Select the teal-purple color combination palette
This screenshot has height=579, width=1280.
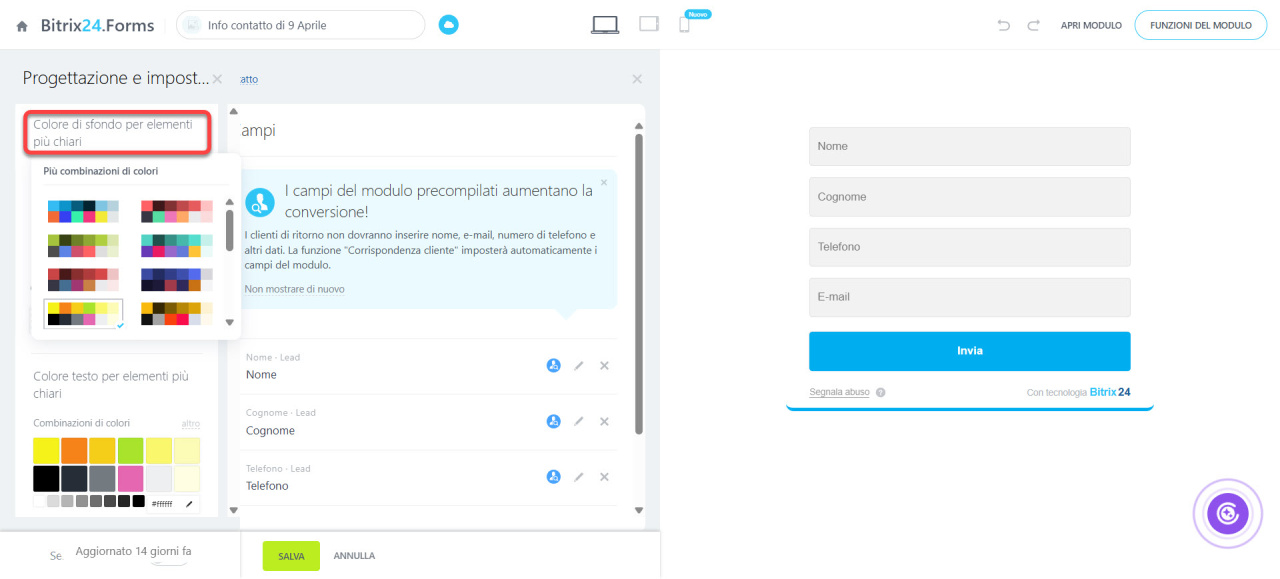(176, 246)
